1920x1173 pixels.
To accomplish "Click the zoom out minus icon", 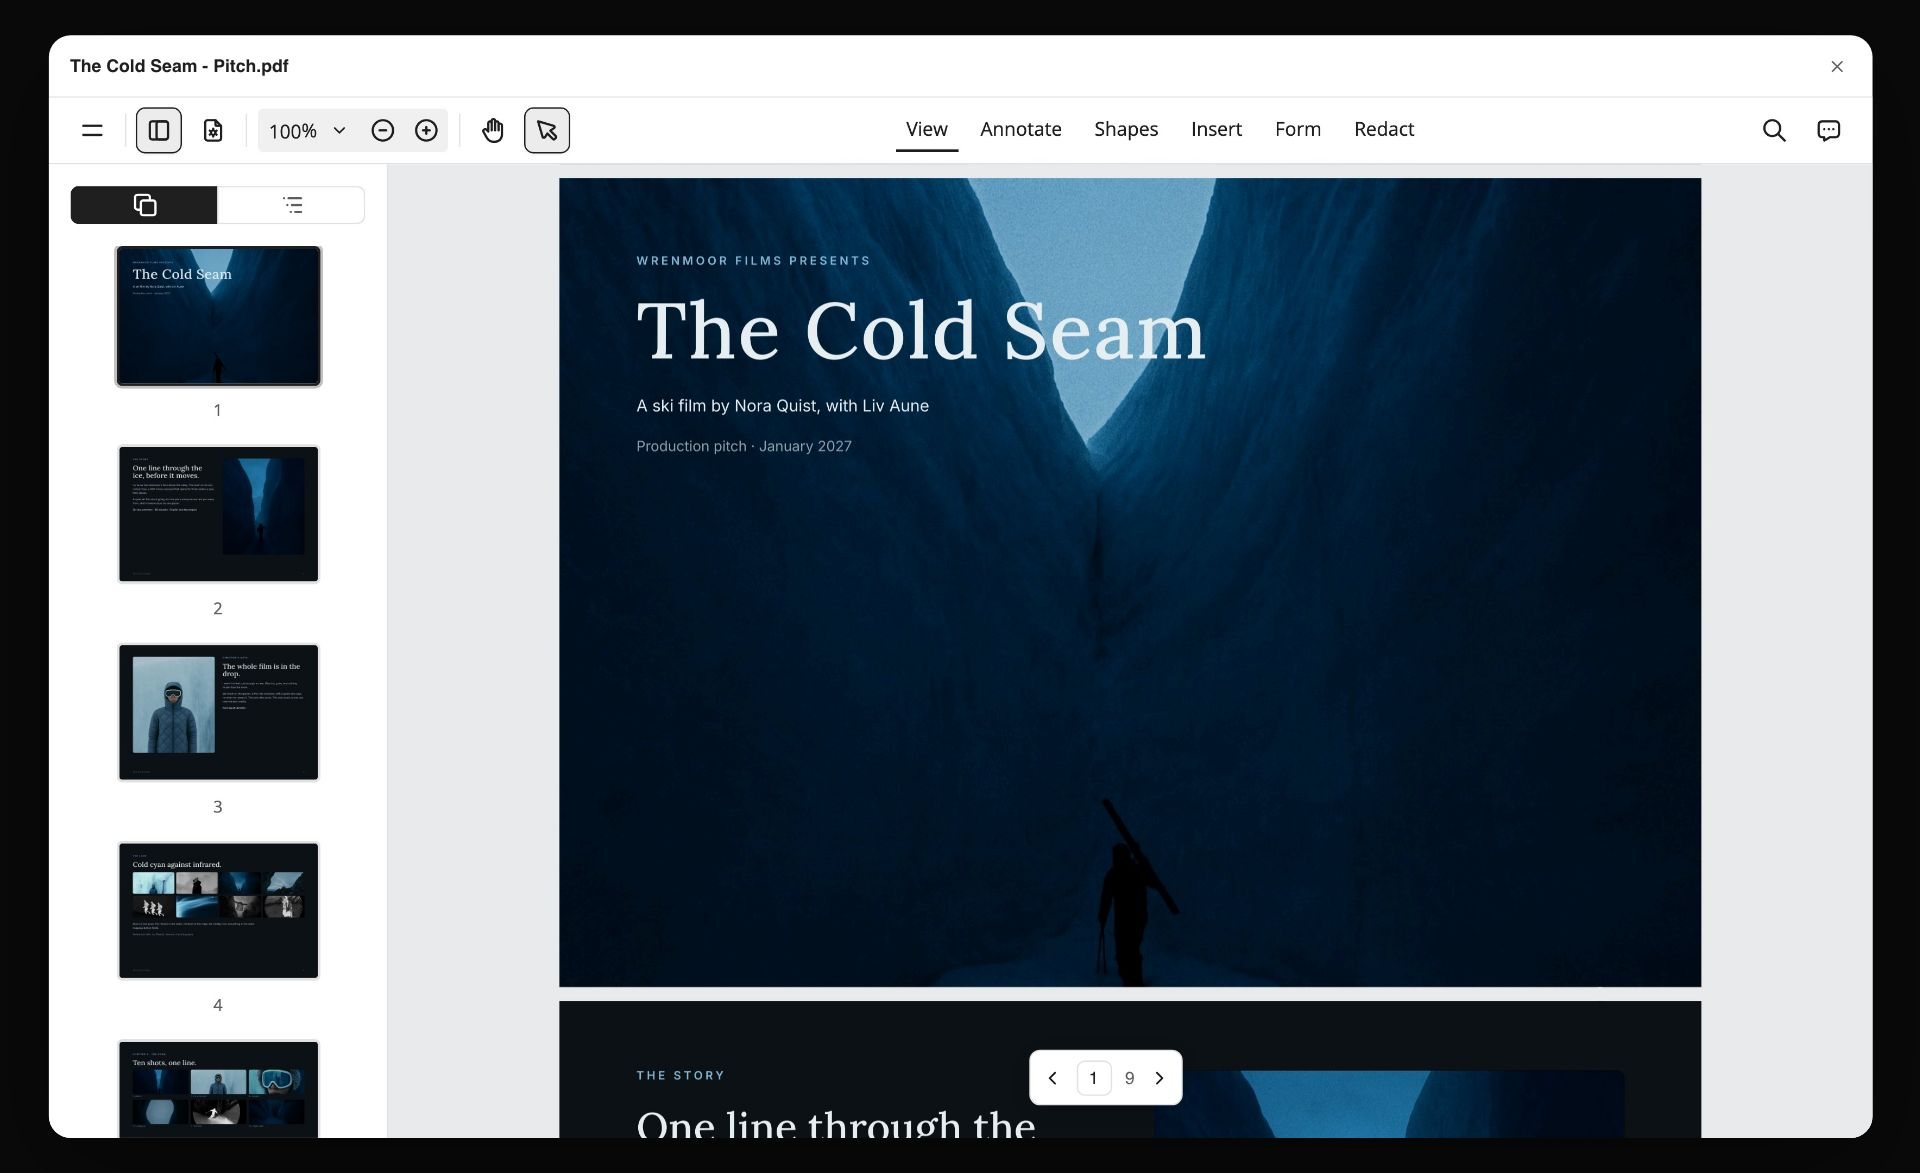I will (x=382, y=130).
